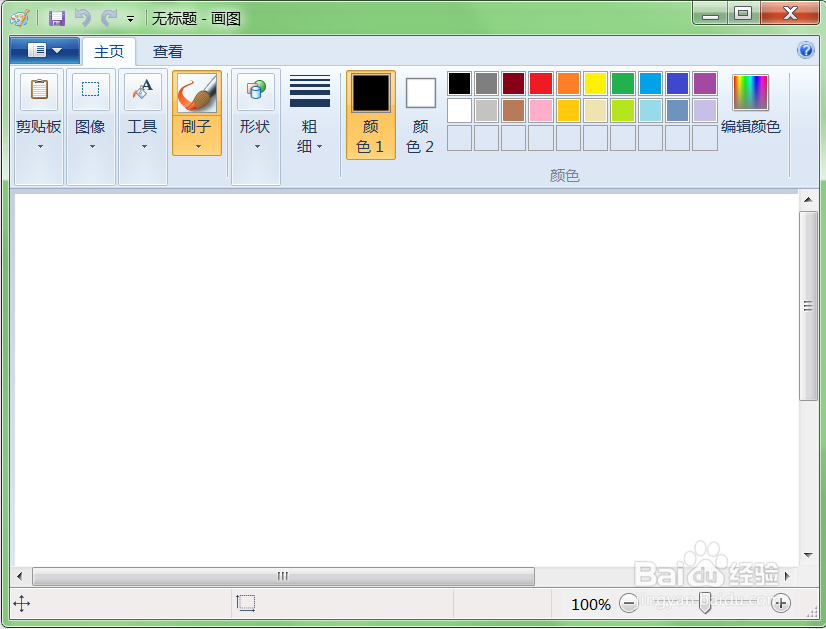This screenshot has height=629, width=826.
Task: Open Paint help question mark icon
Action: pos(805,50)
